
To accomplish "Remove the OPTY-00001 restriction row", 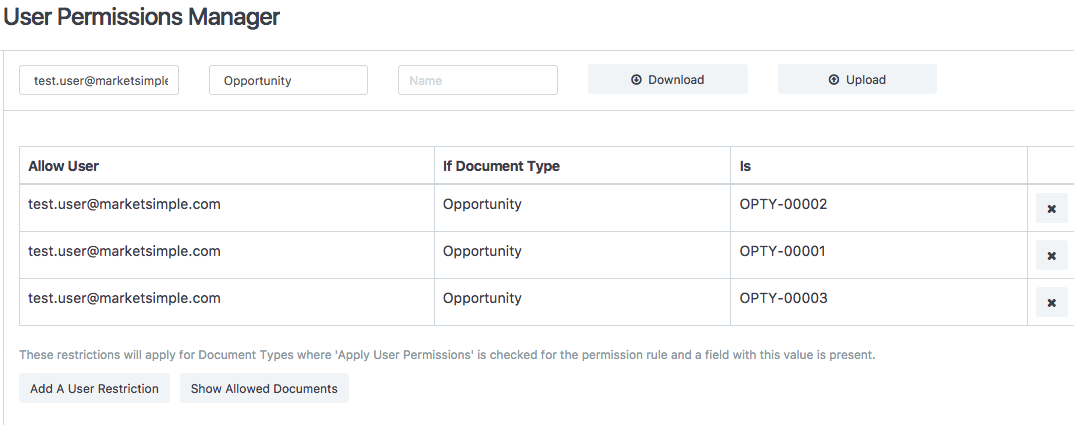I will 1051,256.
